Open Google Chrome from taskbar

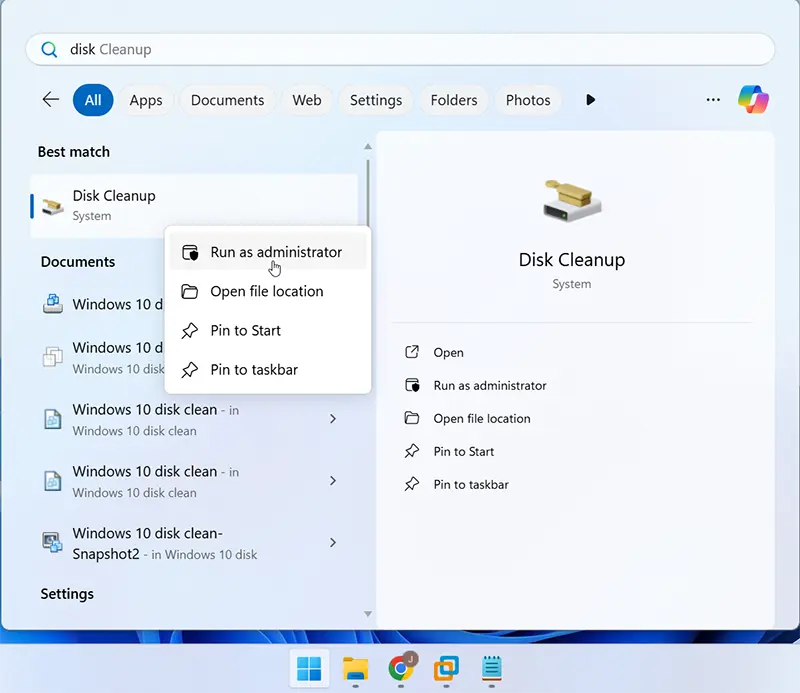click(x=402, y=668)
